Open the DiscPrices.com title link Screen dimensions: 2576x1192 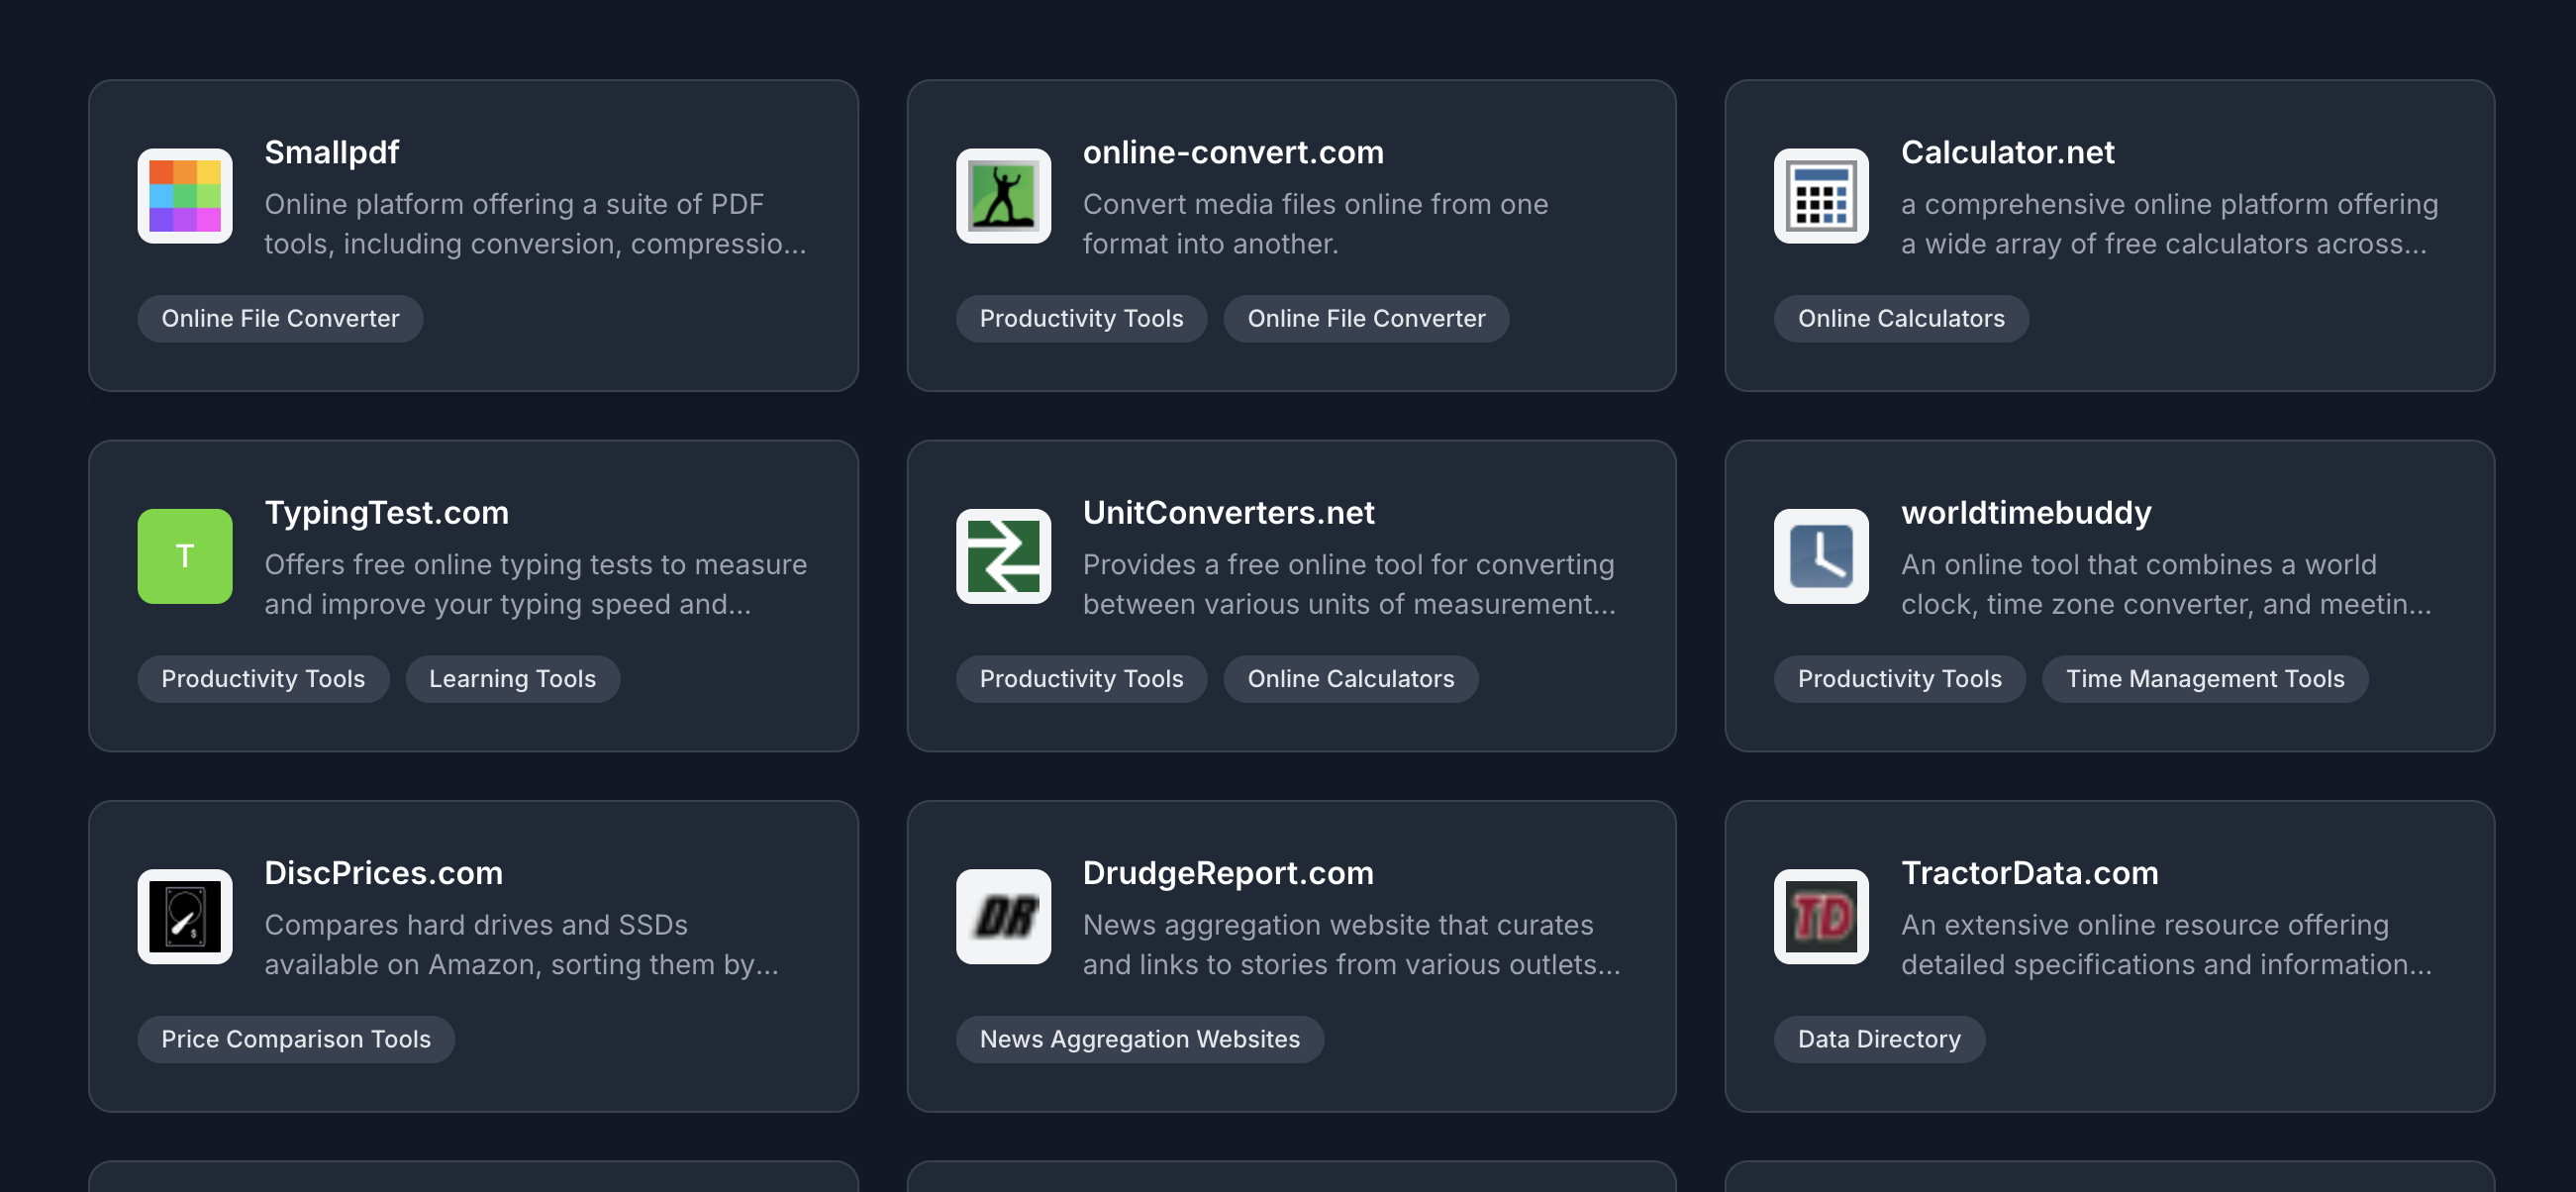pyautogui.click(x=383, y=872)
